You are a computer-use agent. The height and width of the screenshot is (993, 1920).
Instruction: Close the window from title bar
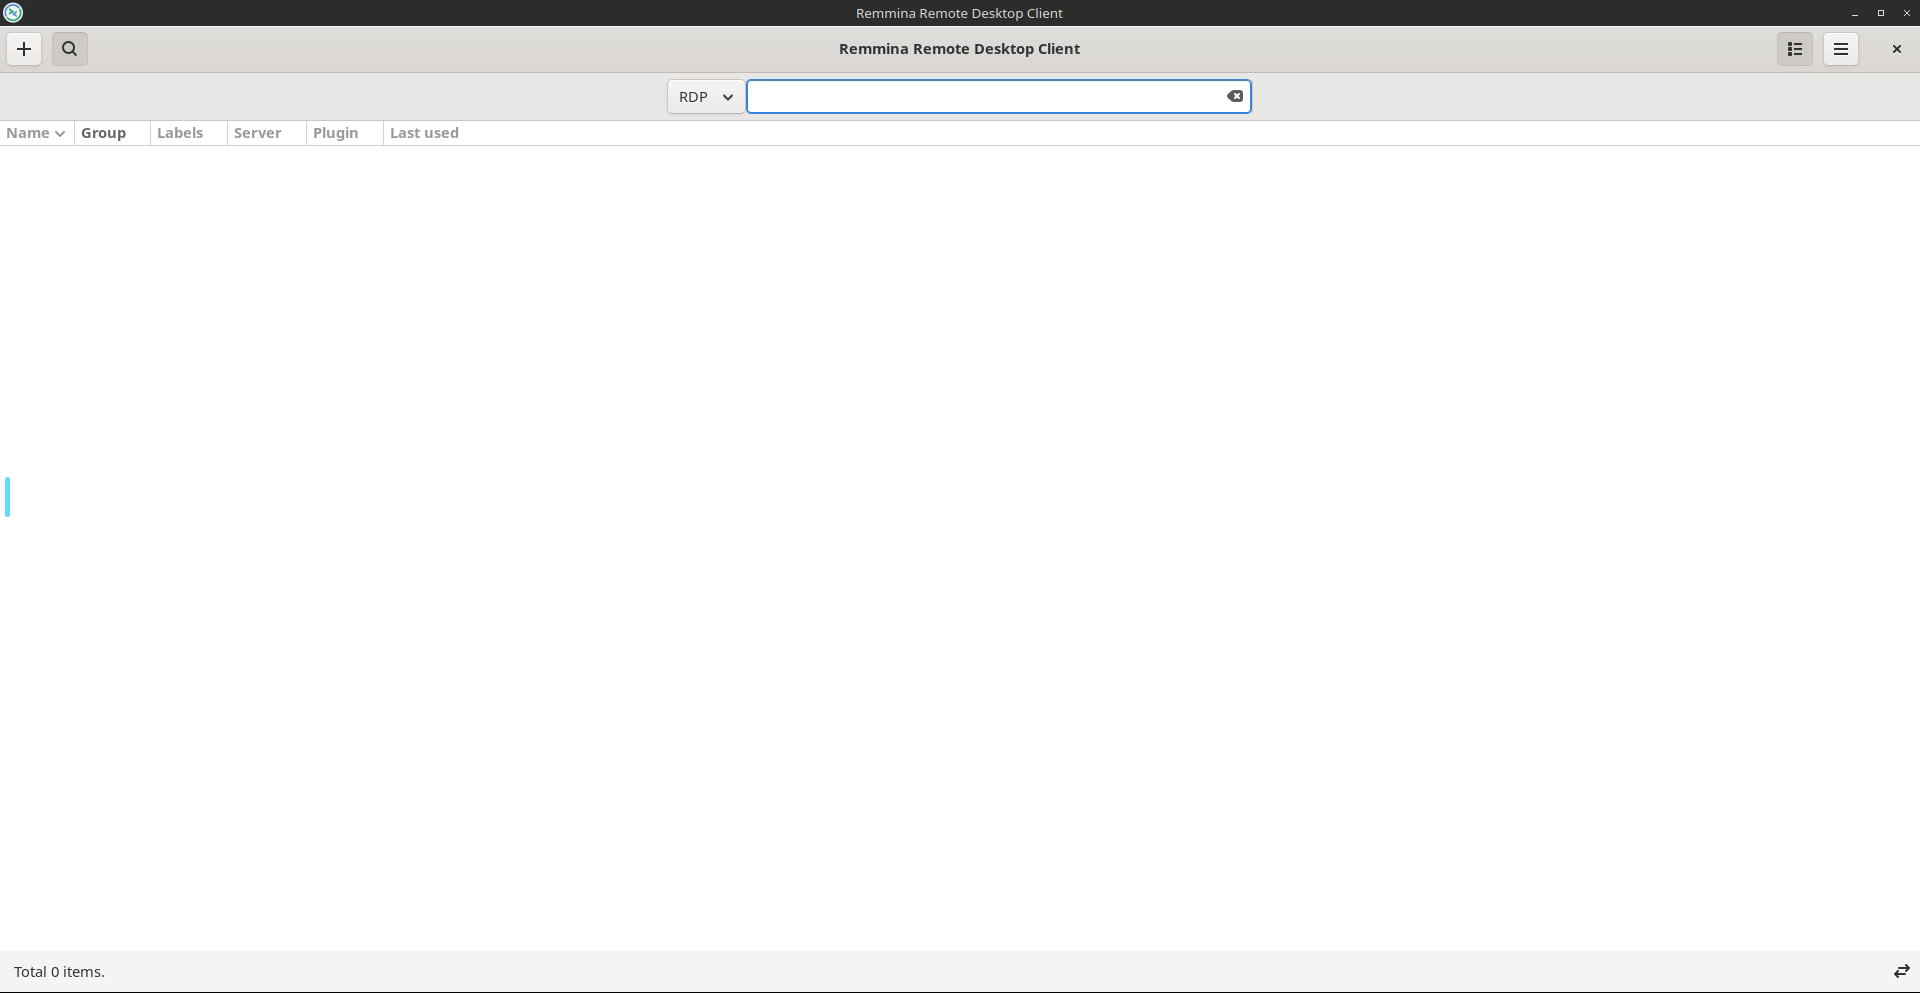pyautogui.click(x=1906, y=13)
